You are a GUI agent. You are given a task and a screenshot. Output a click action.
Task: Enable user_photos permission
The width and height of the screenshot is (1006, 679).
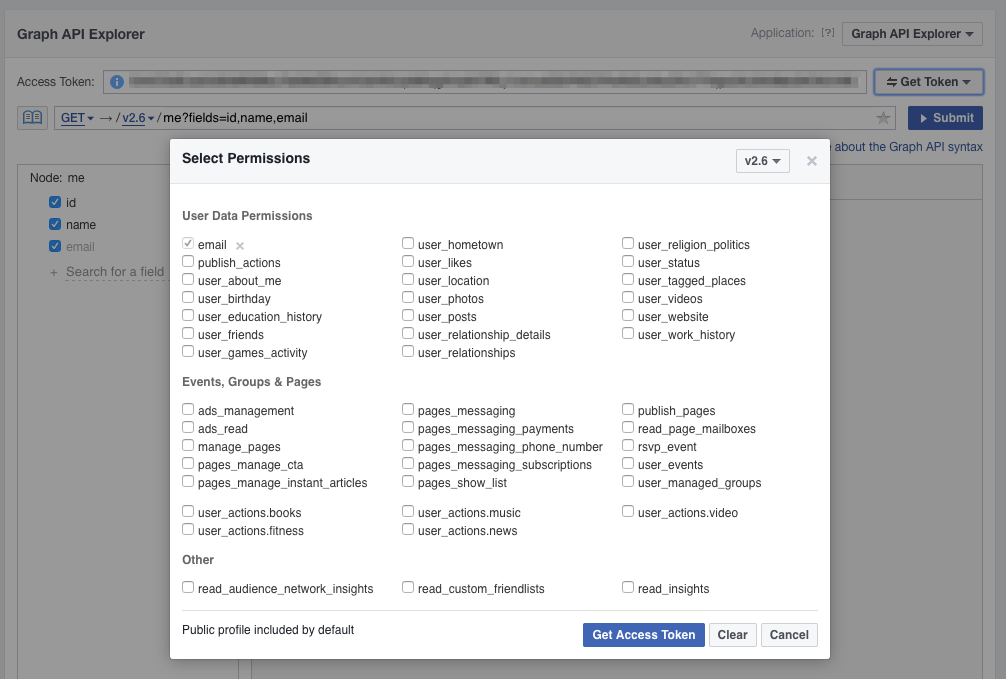point(408,297)
